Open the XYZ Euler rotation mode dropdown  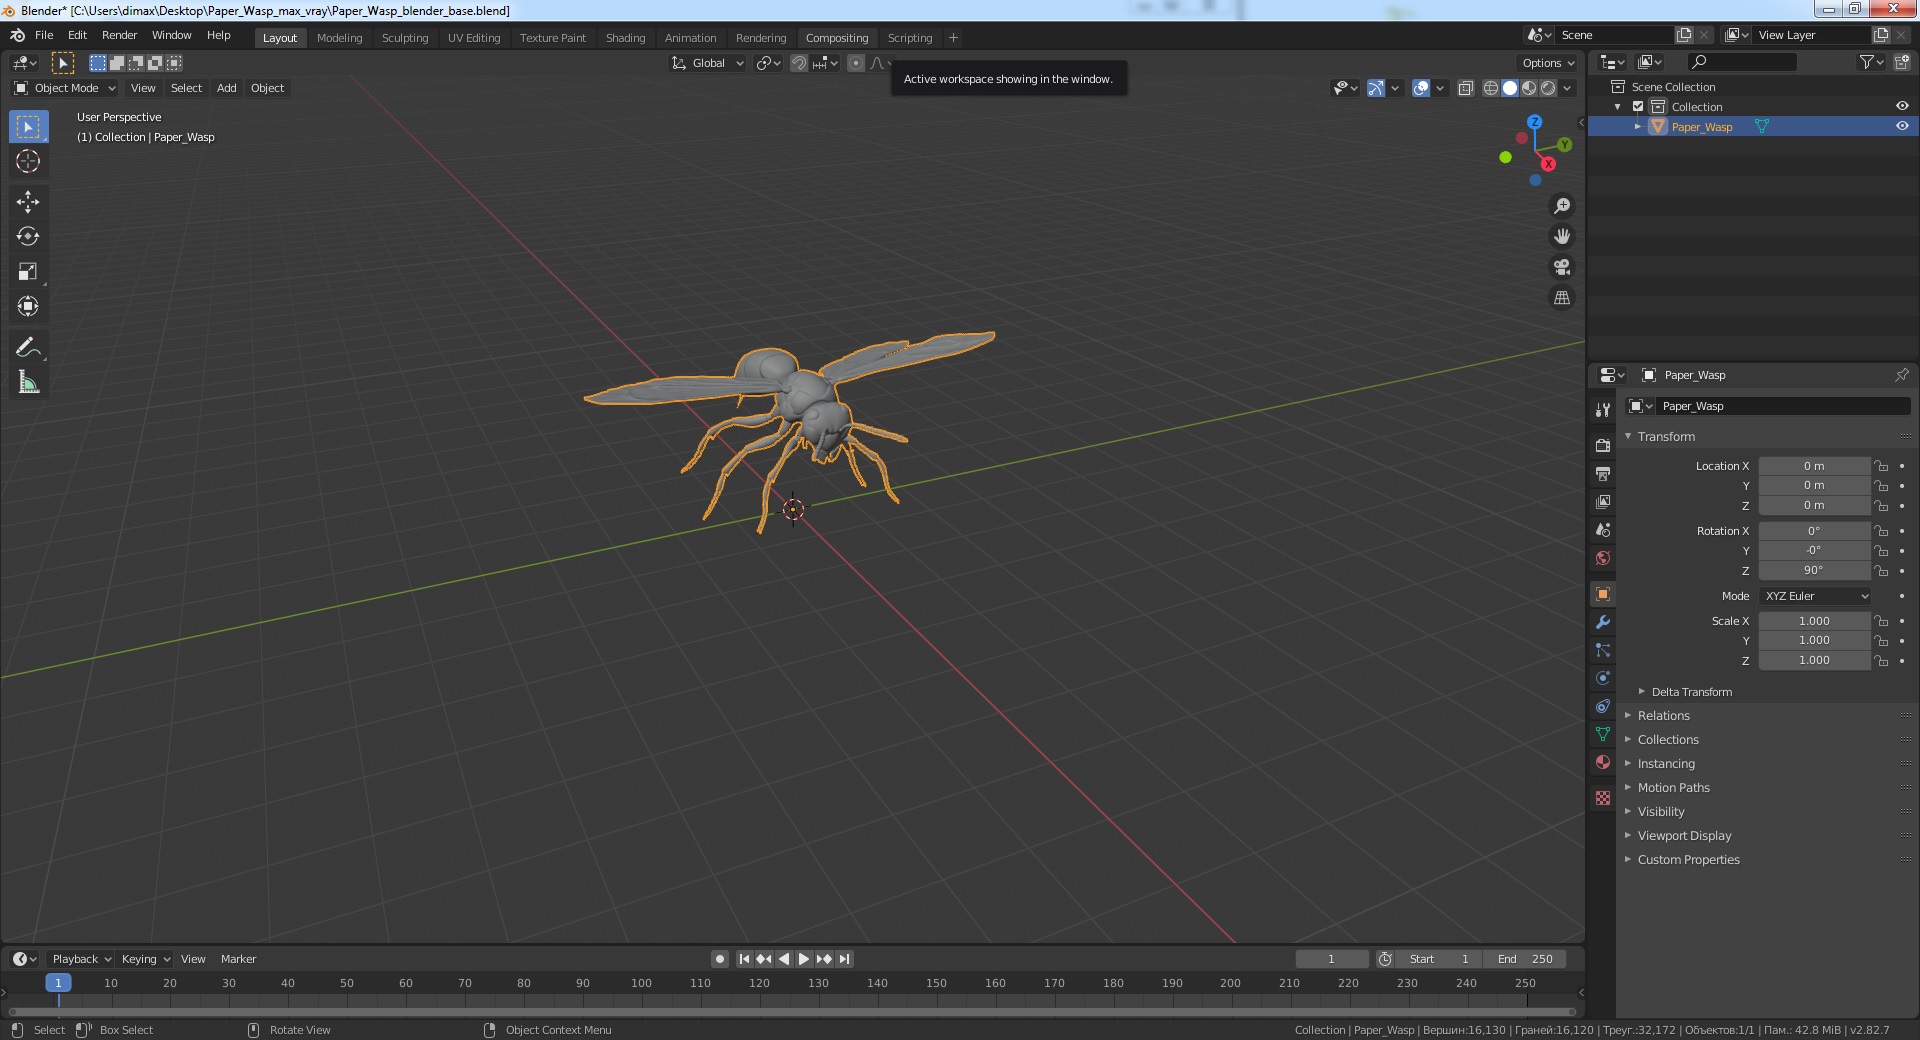coord(1815,596)
